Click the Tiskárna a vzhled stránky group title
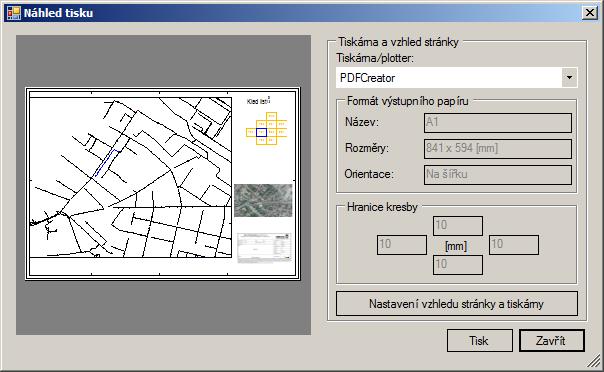This screenshot has height=372, width=604. [x=398, y=42]
